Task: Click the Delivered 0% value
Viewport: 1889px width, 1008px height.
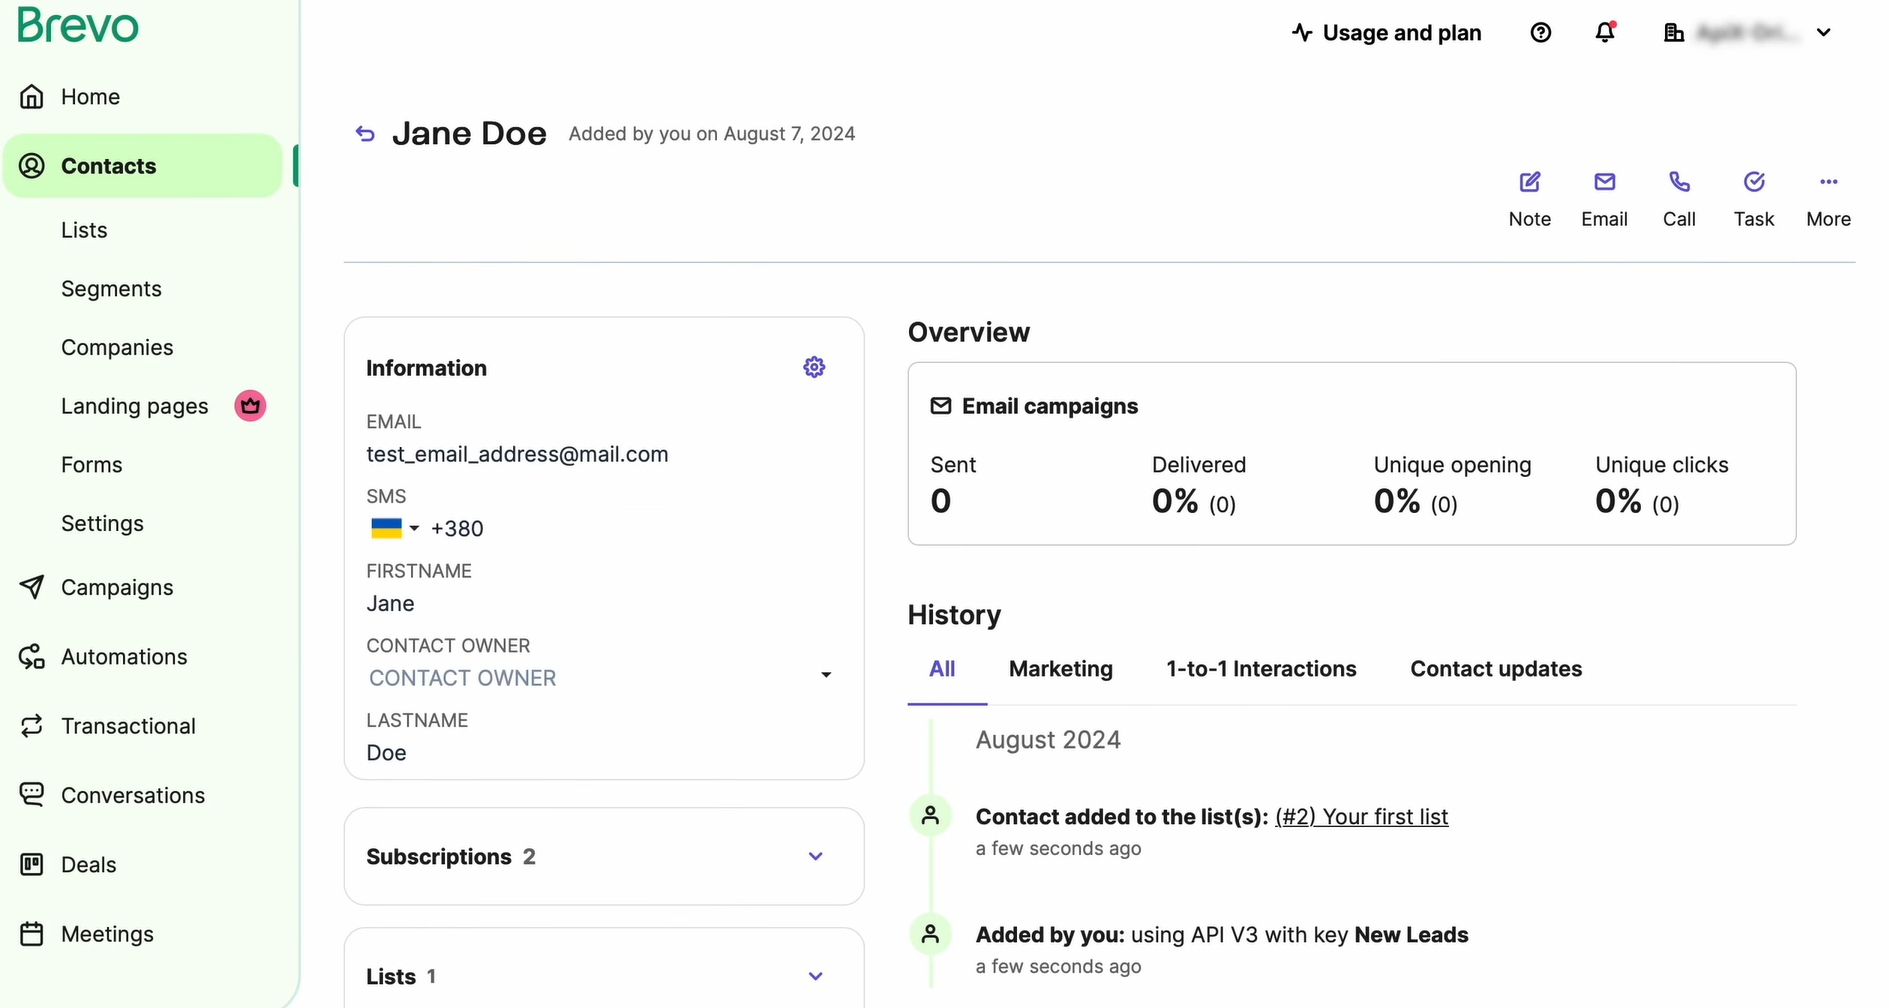Action: click(x=1175, y=501)
